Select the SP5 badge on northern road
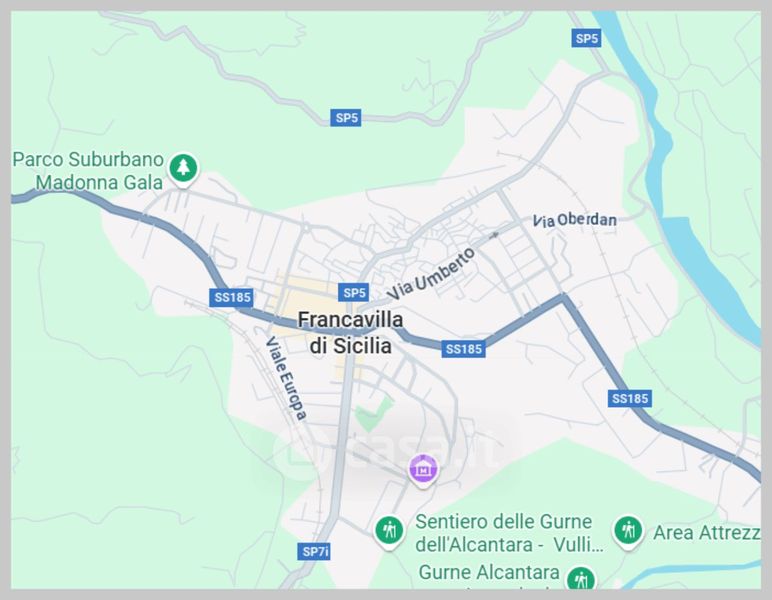The width and height of the screenshot is (772, 600). [x=346, y=118]
